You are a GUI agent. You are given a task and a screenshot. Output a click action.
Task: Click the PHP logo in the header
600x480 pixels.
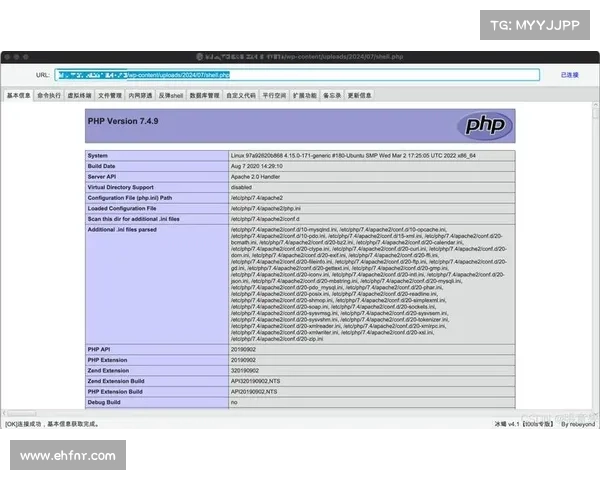485,125
